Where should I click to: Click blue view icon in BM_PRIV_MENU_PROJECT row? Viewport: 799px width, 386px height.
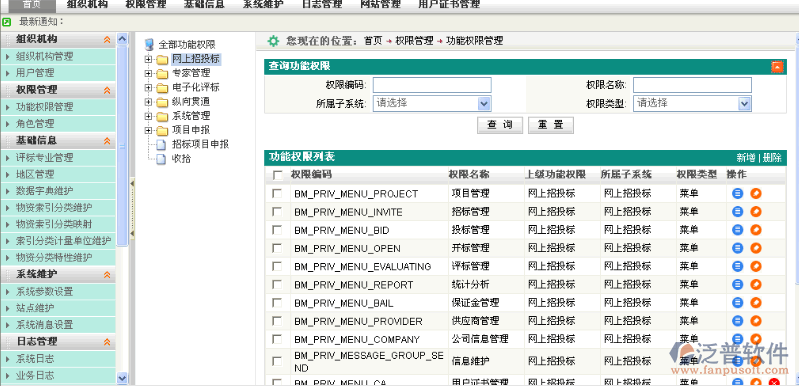click(737, 194)
